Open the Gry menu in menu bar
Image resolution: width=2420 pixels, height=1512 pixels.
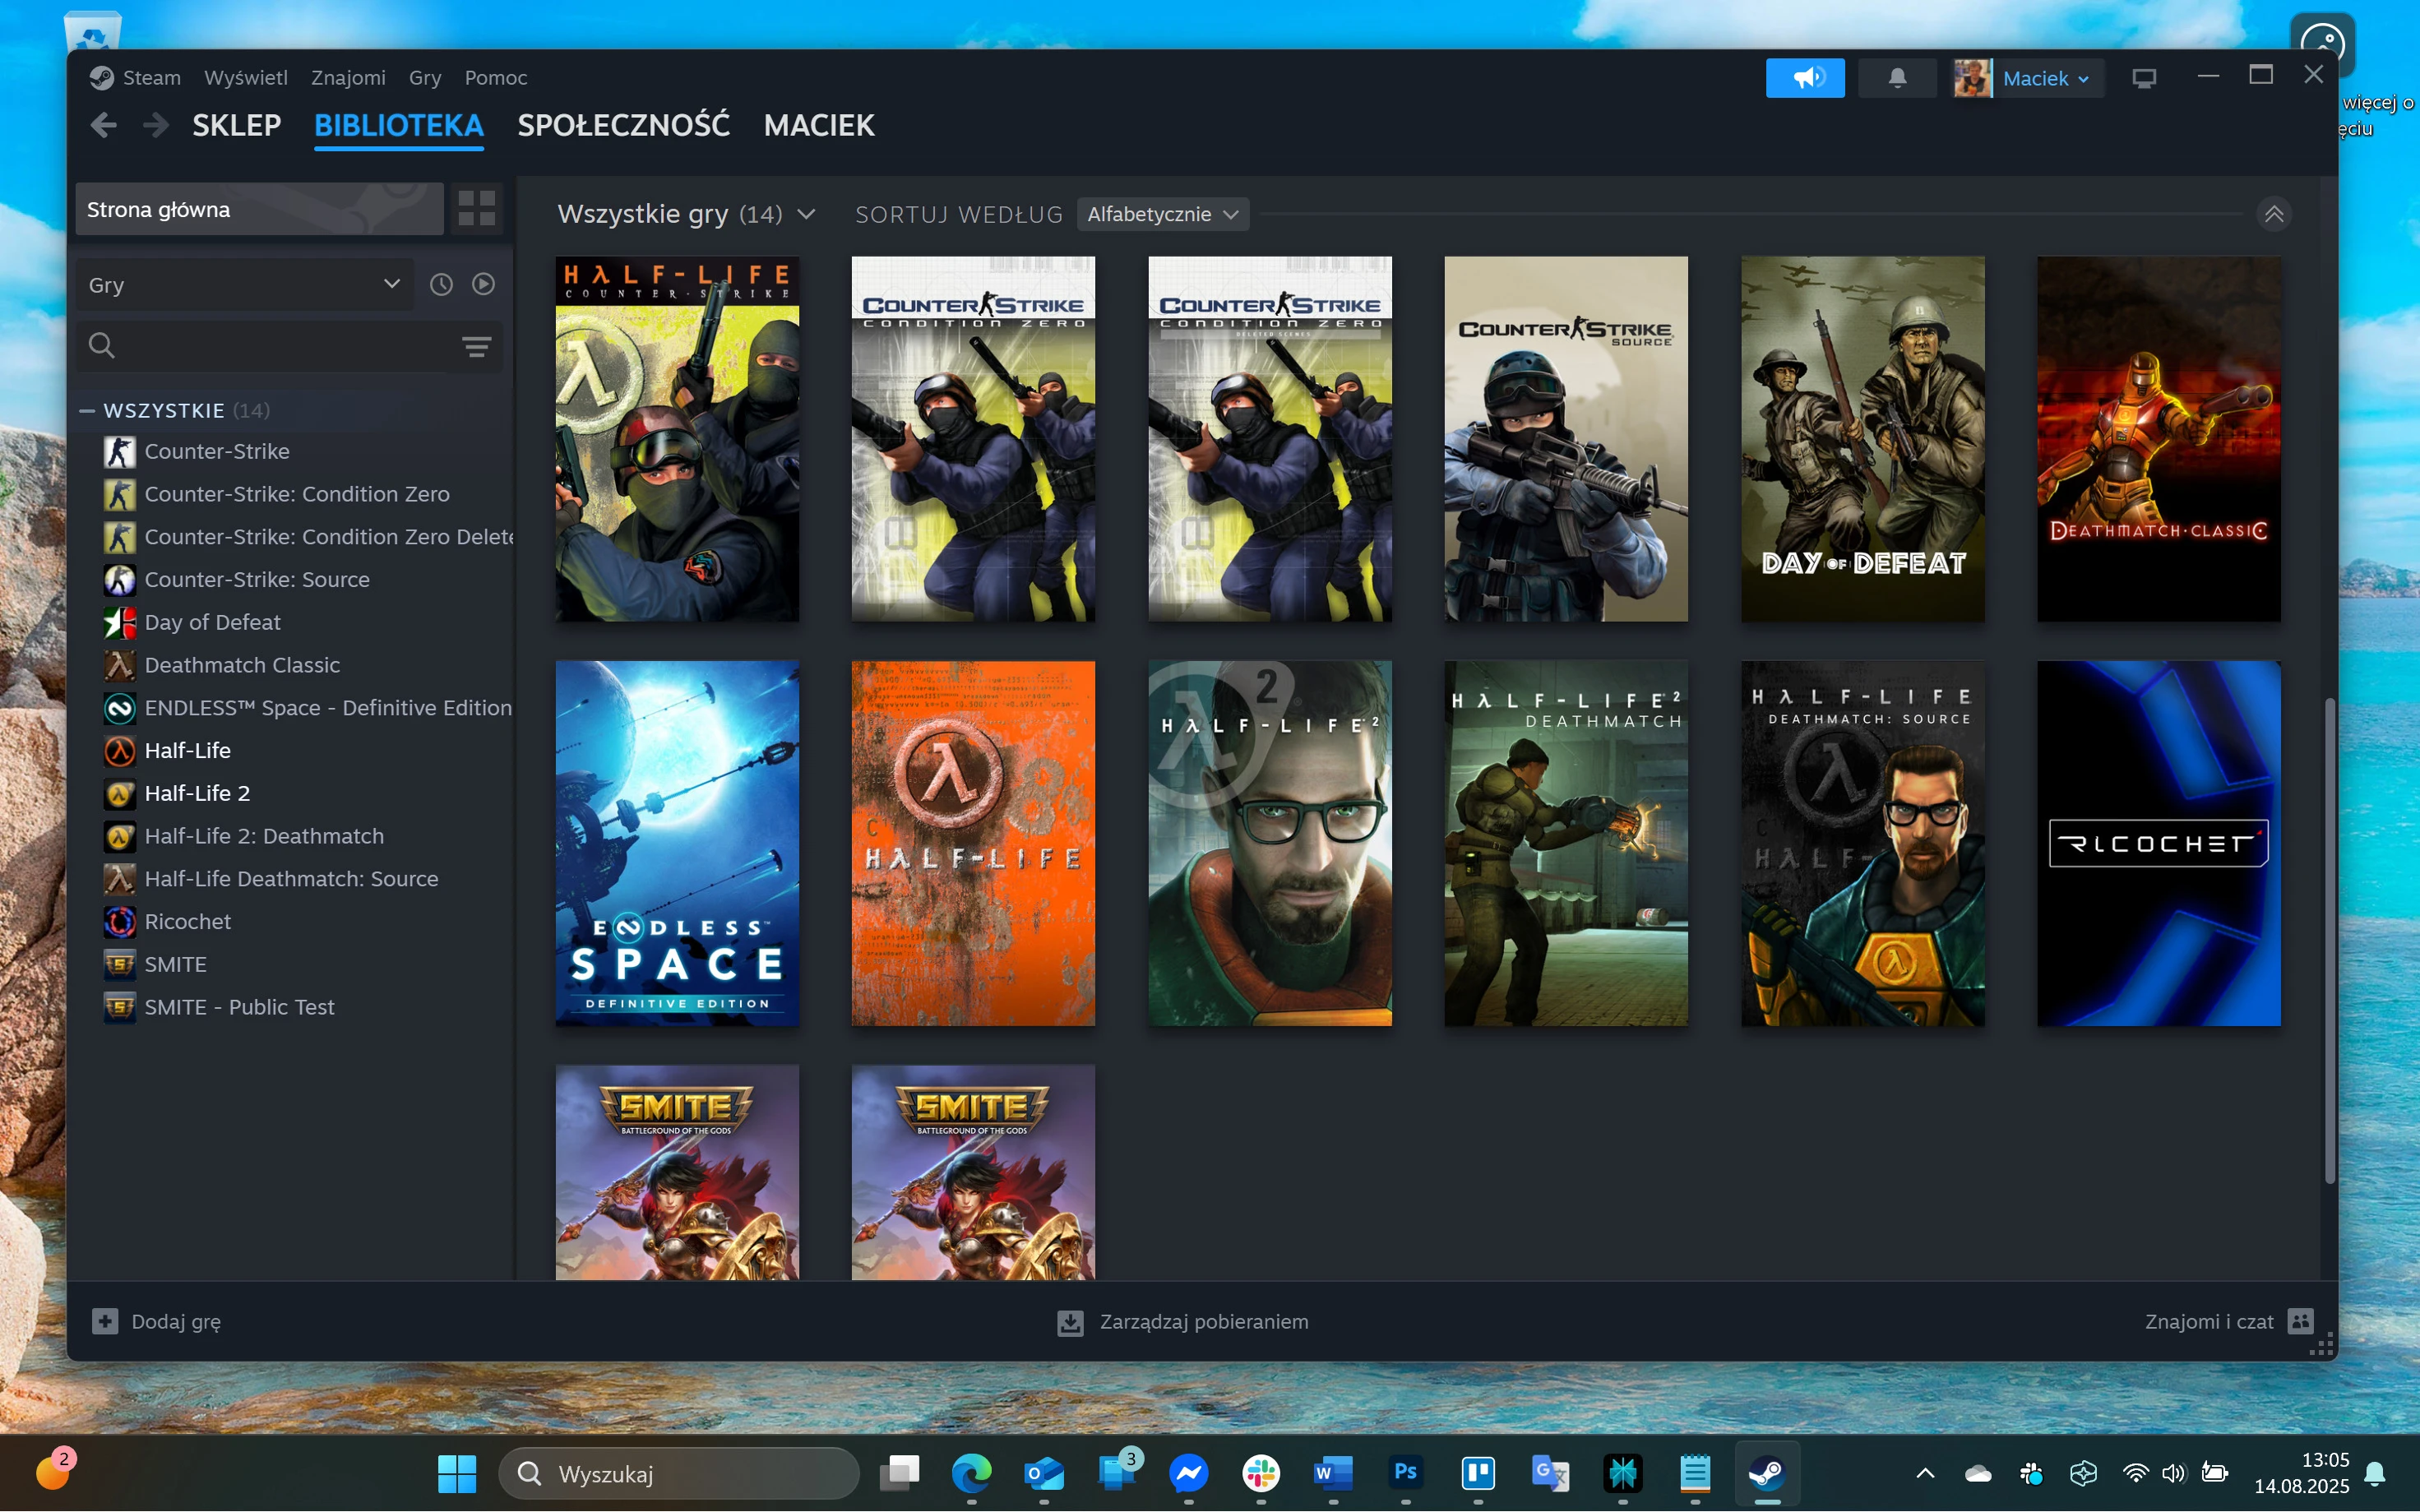click(425, 78)
